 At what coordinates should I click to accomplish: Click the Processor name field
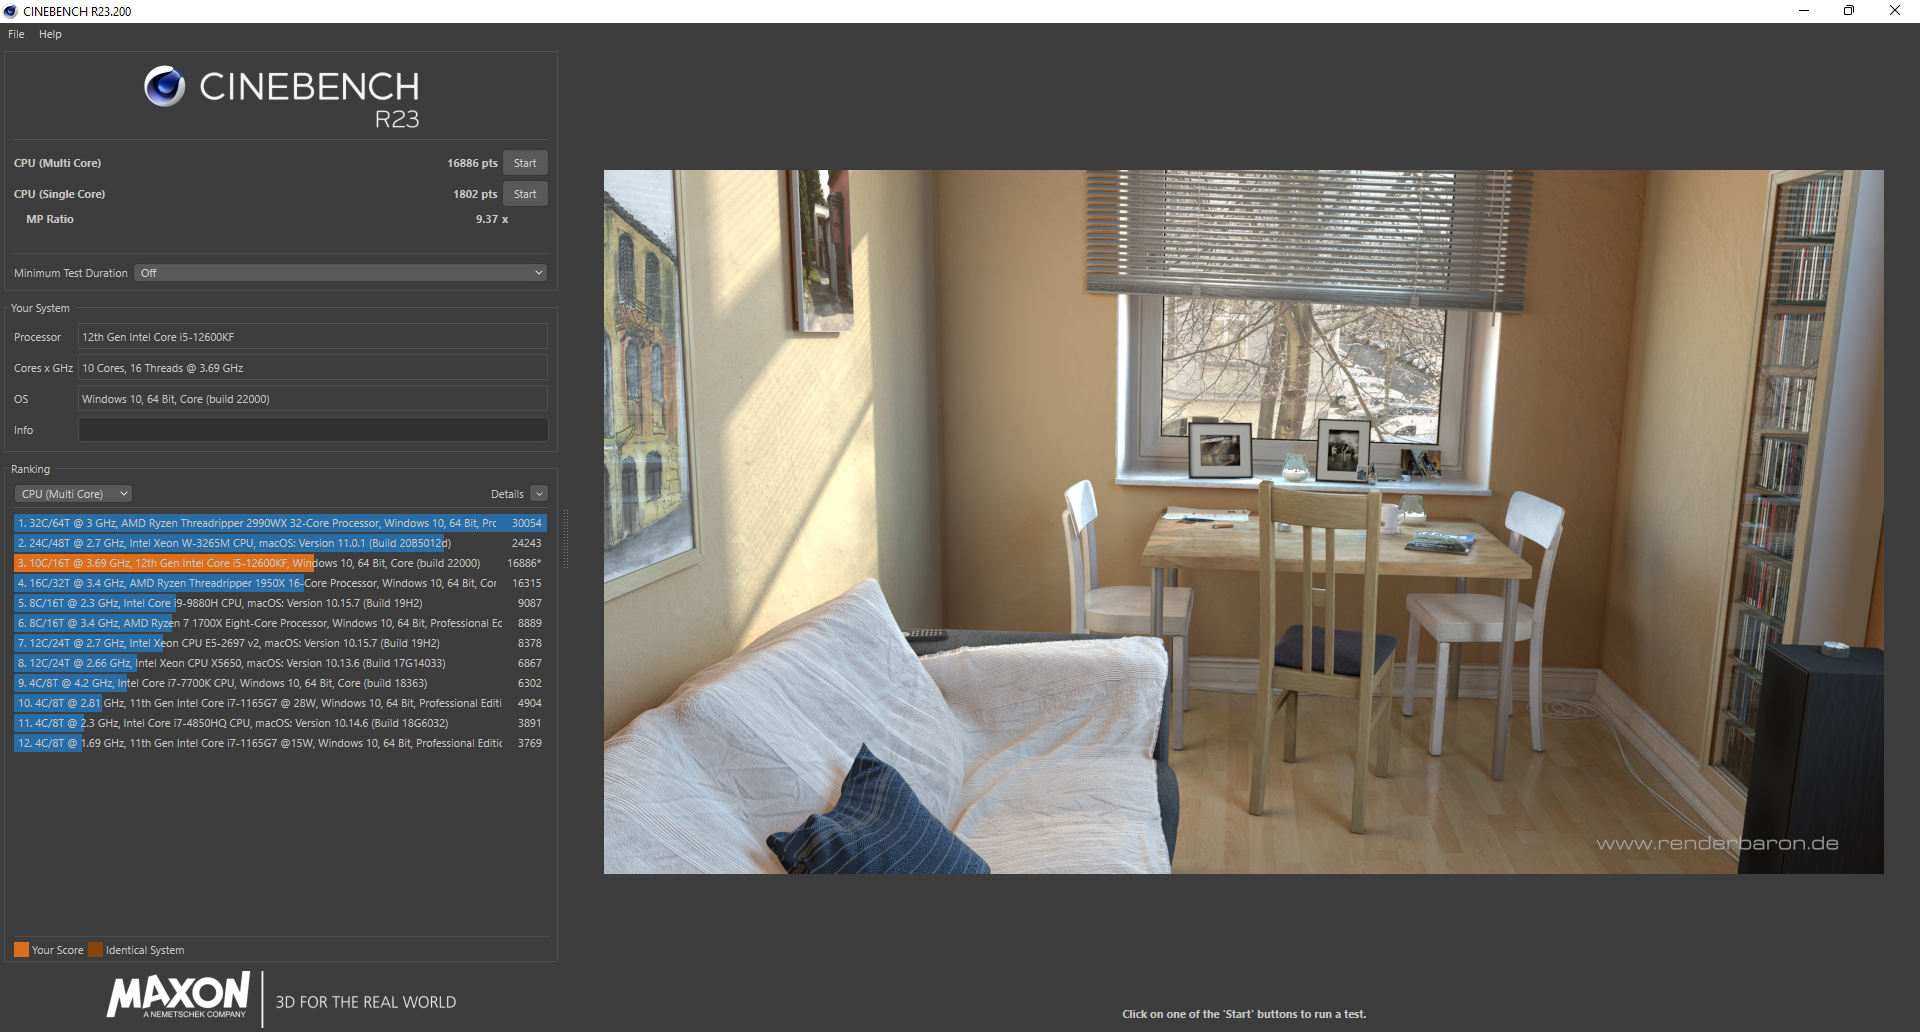(x=312, y=337)
